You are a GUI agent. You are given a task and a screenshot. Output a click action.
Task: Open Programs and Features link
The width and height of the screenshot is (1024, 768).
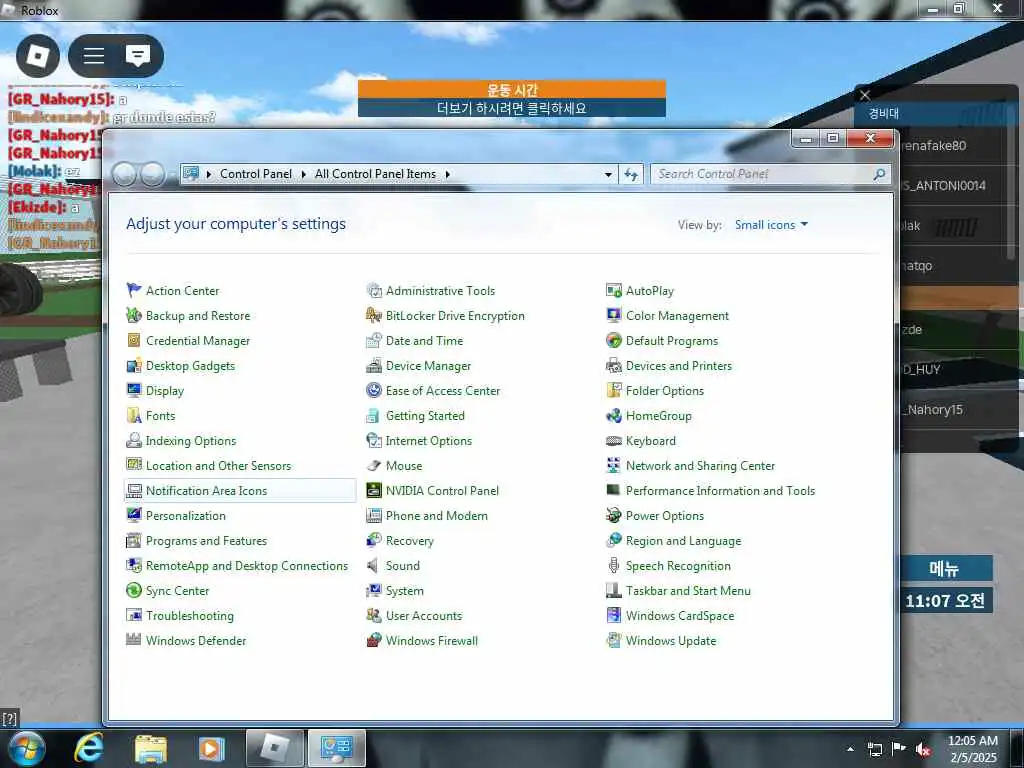click(206, 541)
